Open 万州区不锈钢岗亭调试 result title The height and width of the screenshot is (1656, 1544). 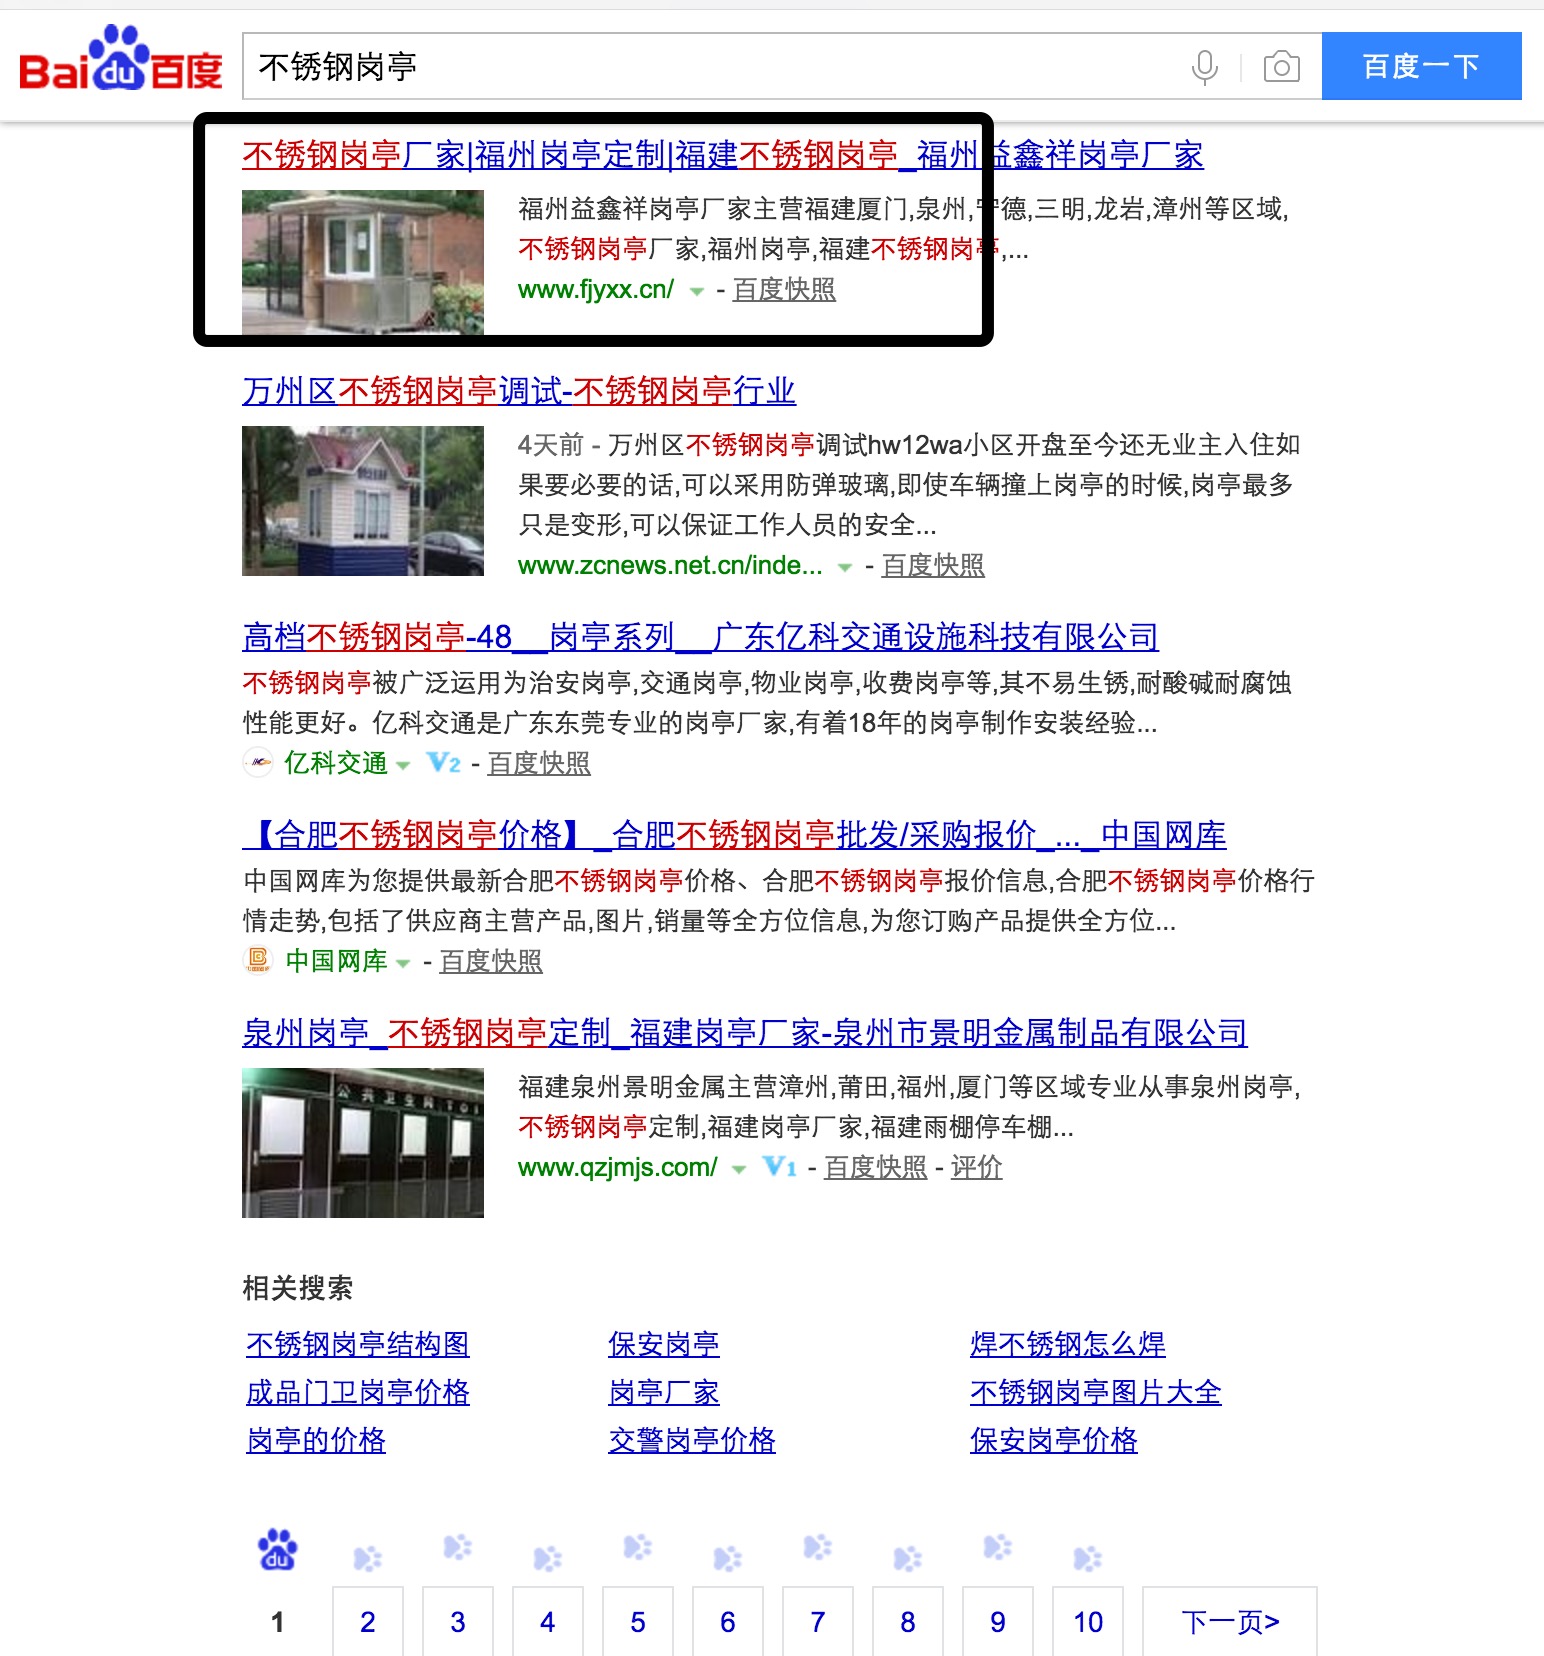tap(519, 391)
